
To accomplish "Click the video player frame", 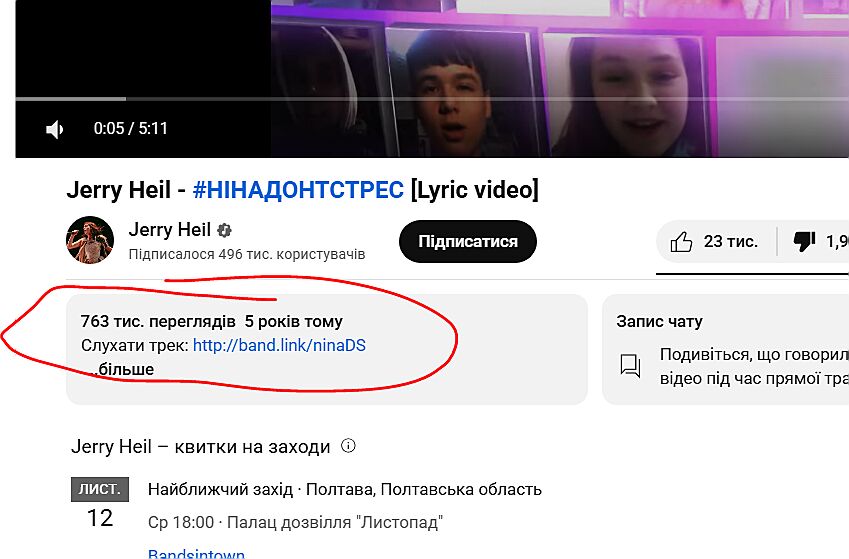I will 432,79.
